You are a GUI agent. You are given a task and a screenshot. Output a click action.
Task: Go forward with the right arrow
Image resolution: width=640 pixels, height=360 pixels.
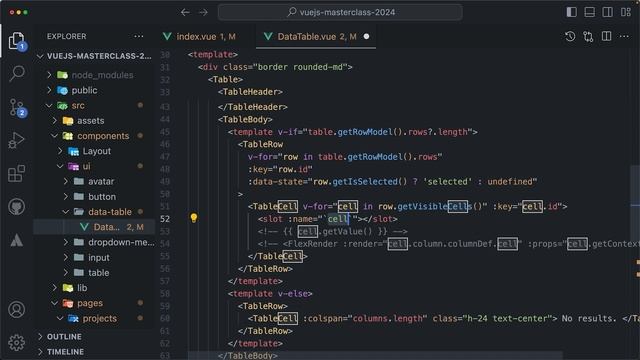click(203, 13)
